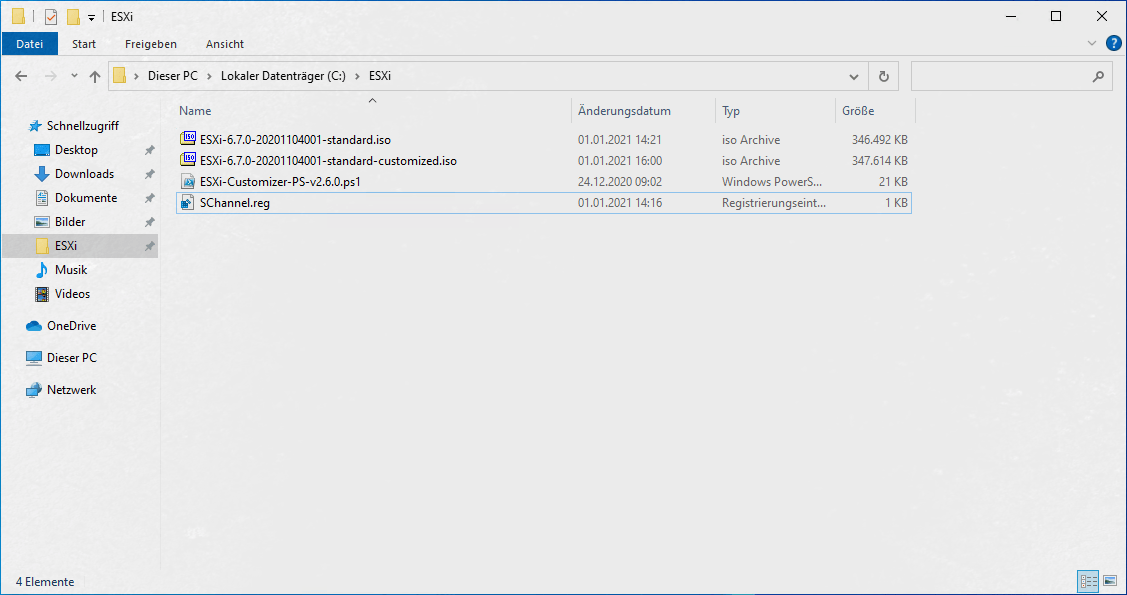The image size is (1127, 595).
Task: Refresh the ESXi folder view
Action: point(883,76)
